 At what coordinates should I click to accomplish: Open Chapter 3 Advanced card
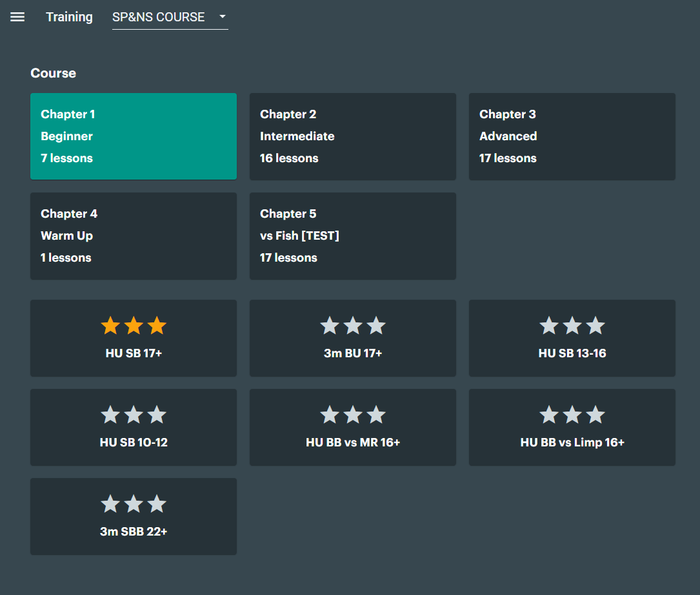pyautogui.click(x=572, y=136)
